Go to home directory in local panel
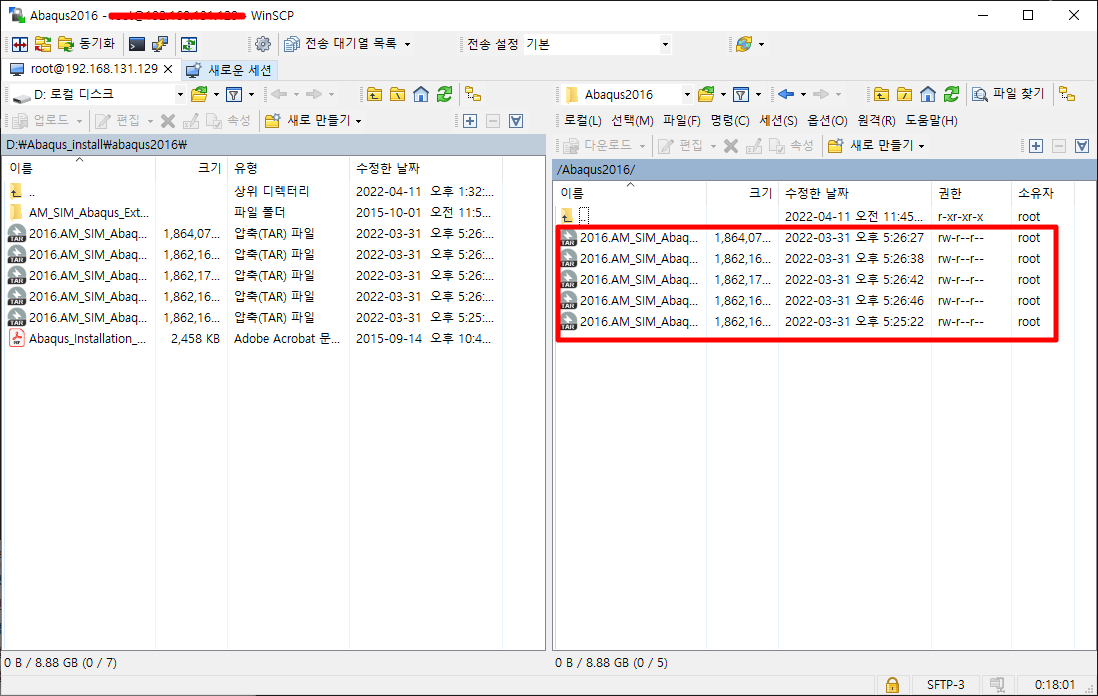The height and width of the screenshot is (696, 1098). point(421,95)
